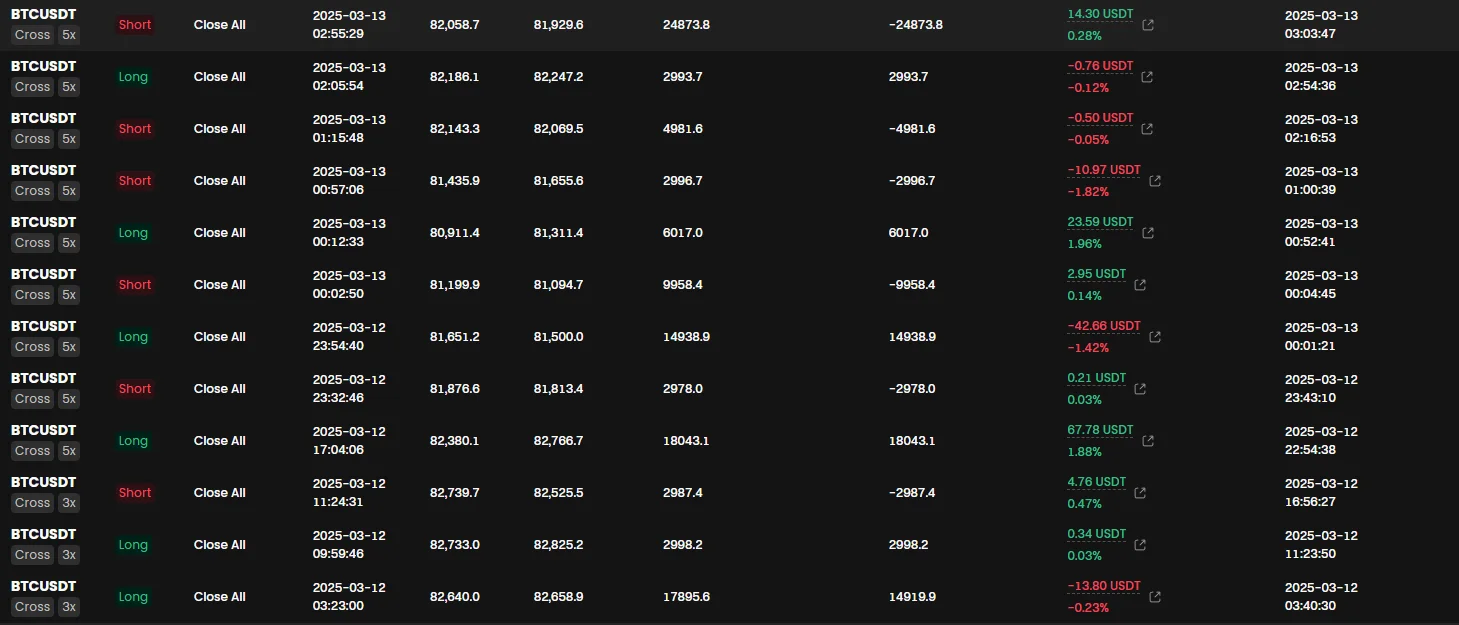1459x625 pixels.
Task: Click share icon next to -13.80 USDT
Action: pos(1155,597)
